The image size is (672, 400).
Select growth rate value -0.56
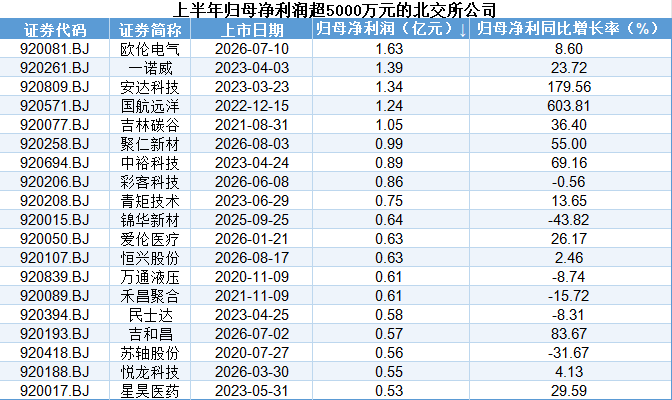tap(569, 182)
